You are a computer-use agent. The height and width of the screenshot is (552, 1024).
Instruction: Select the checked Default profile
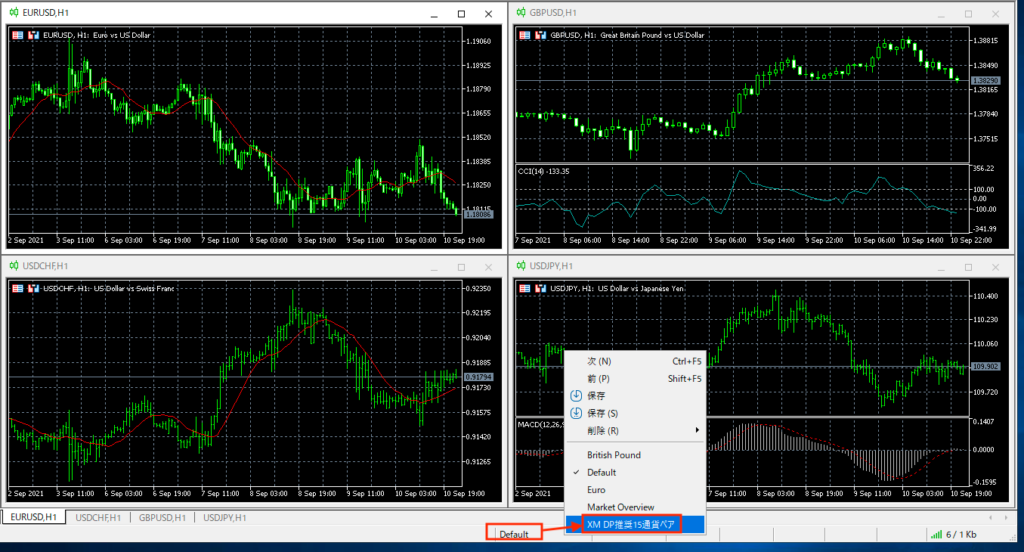tap(601, 472)
